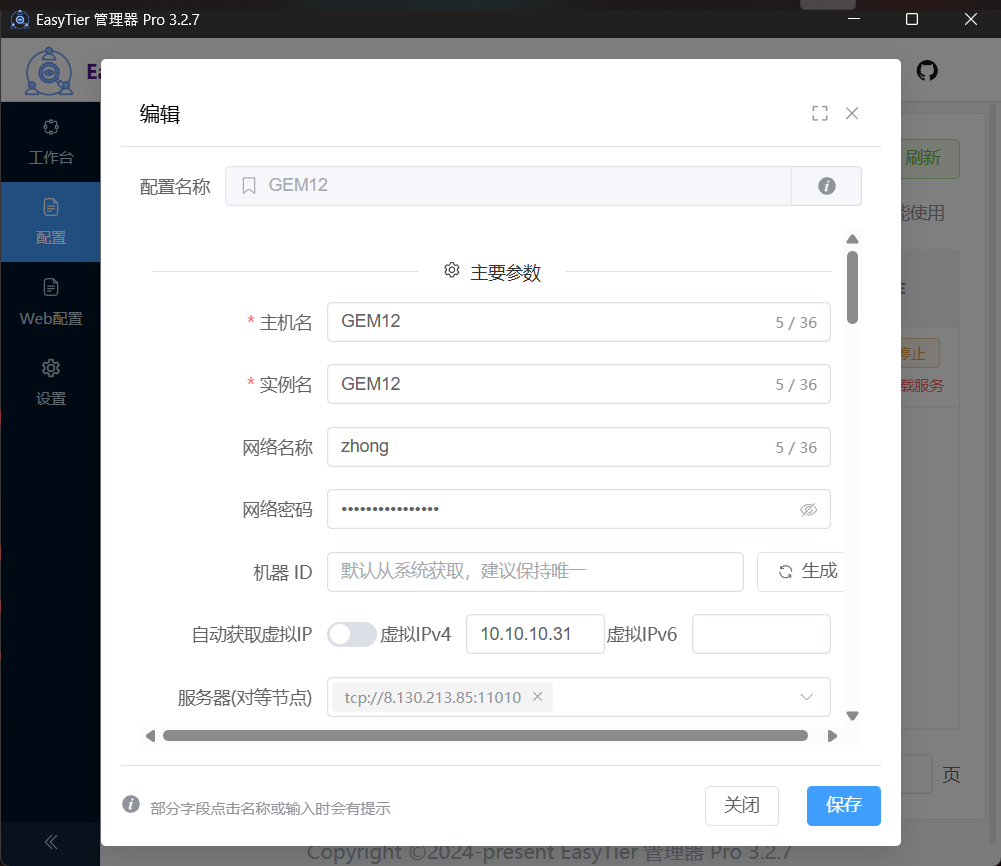
Task: Save the configuration with 保存
Action: click(843, 806)
